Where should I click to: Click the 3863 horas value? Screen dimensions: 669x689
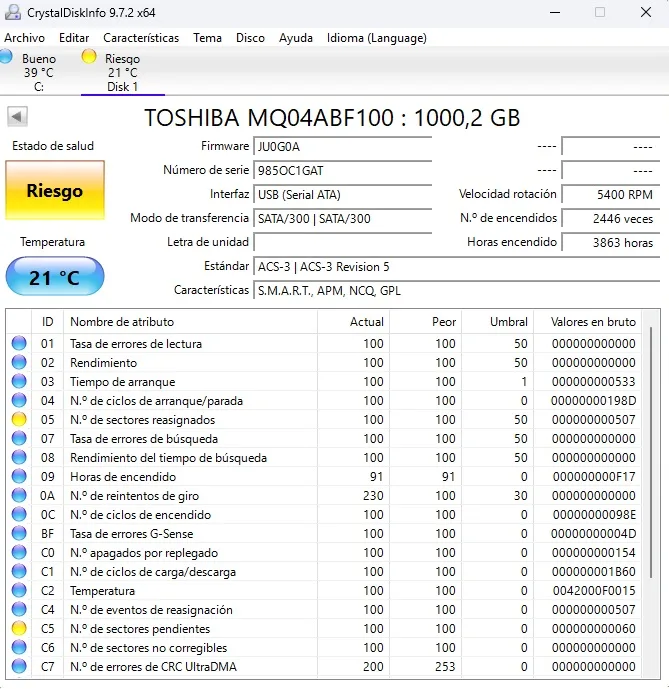pos(611,242)
